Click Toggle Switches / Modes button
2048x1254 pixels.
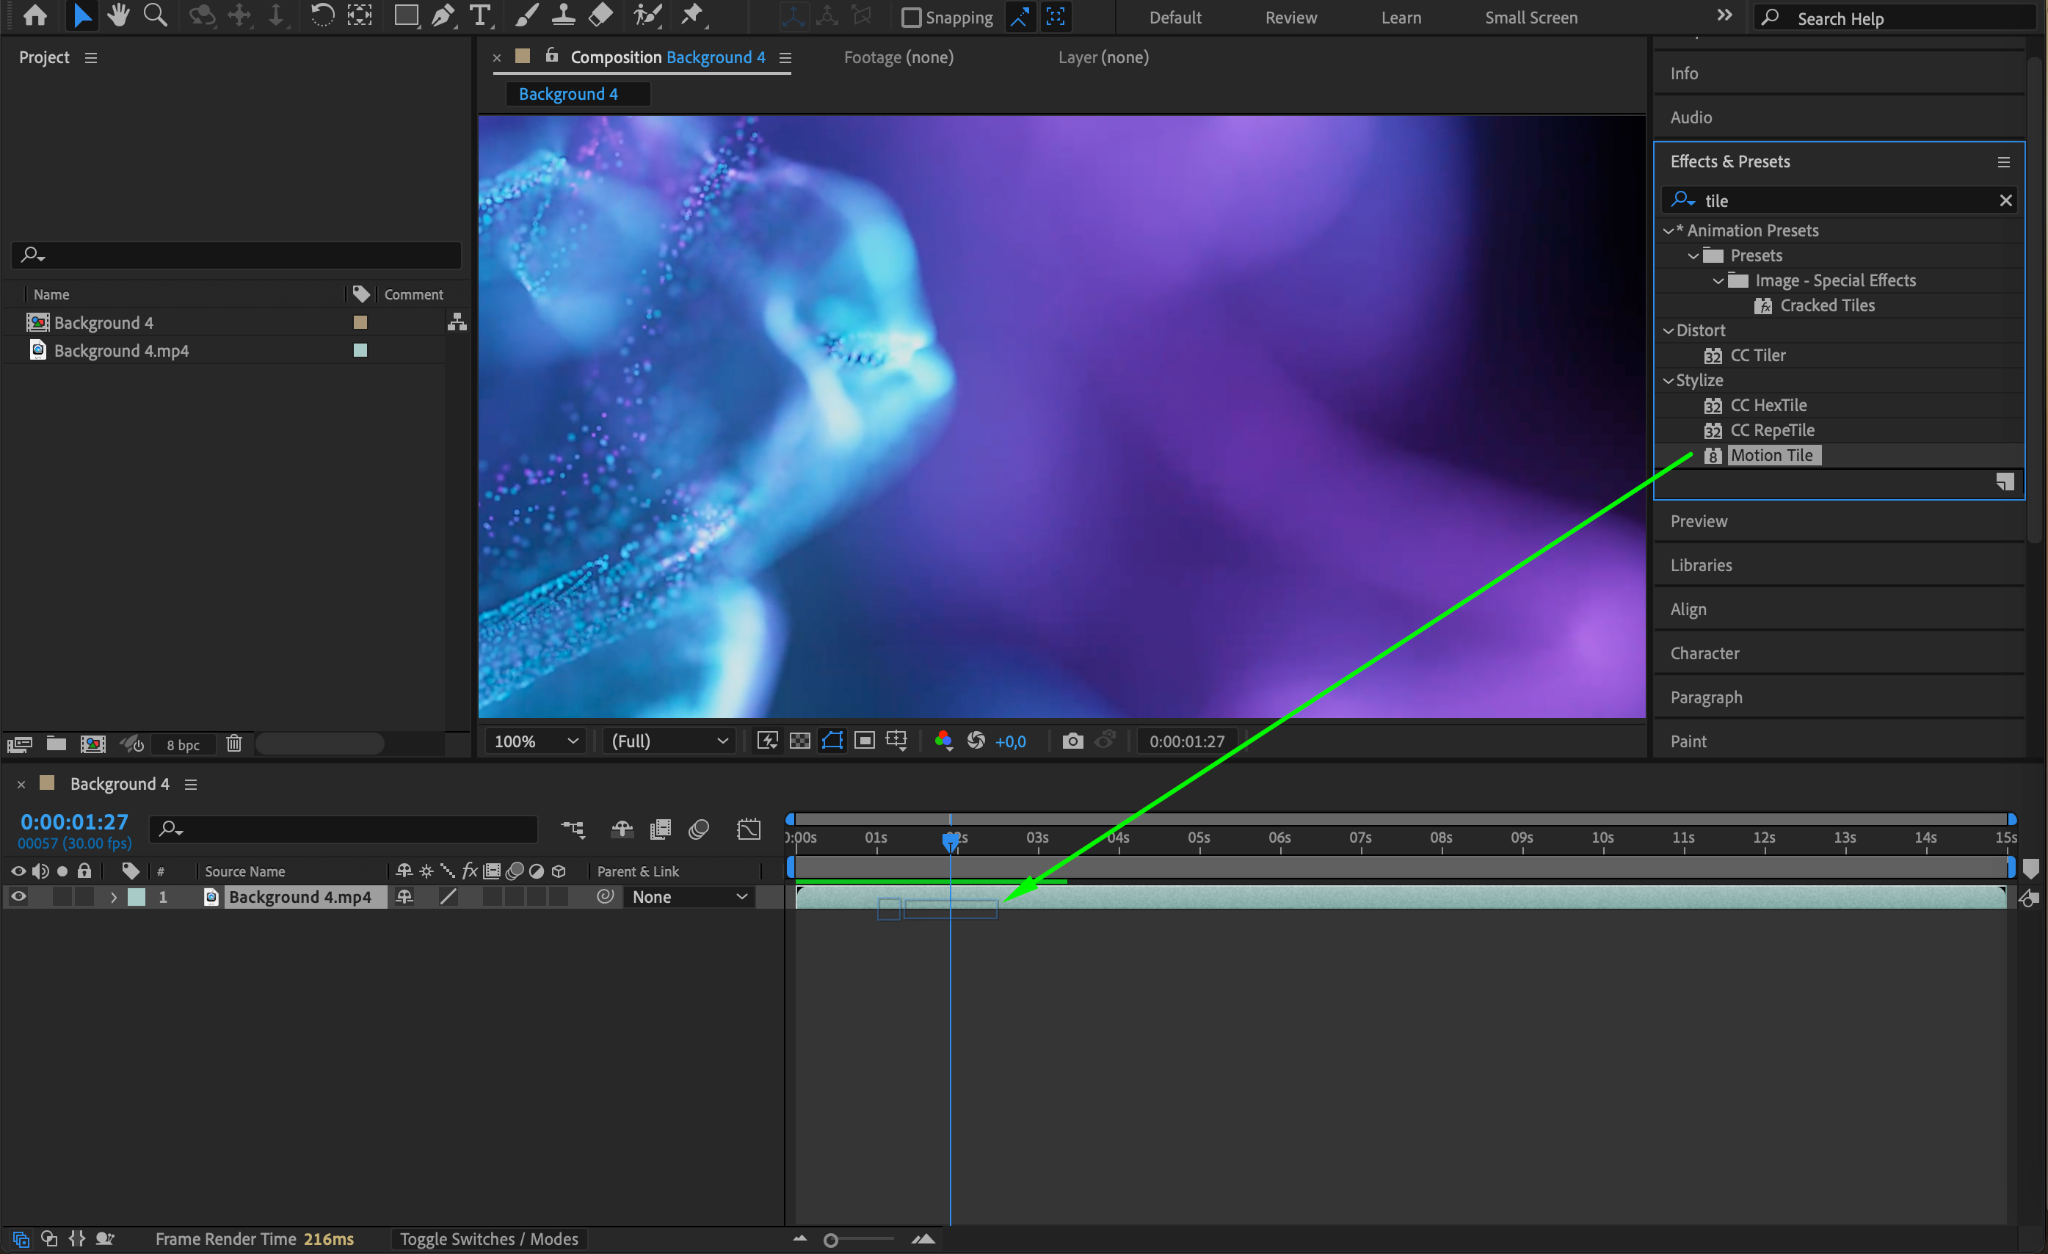489,1239
